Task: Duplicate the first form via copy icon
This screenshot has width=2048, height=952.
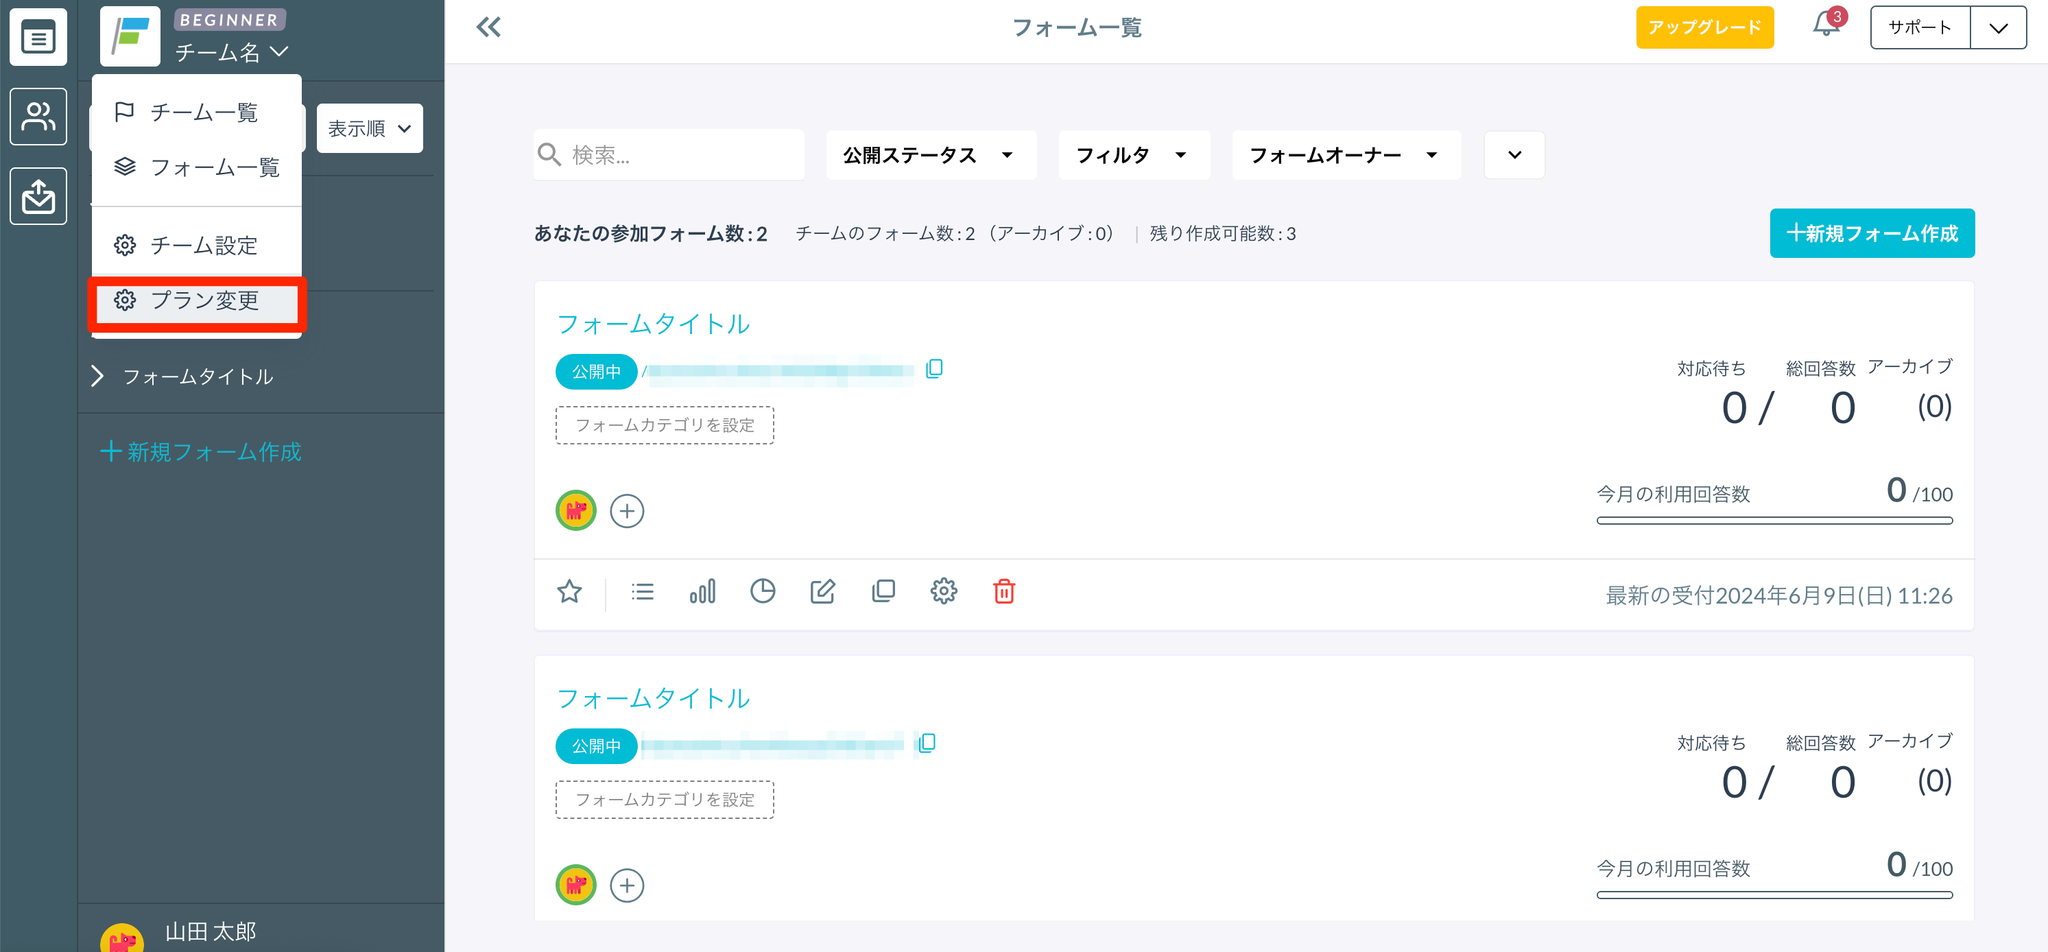Action: [x=884, y=592]
